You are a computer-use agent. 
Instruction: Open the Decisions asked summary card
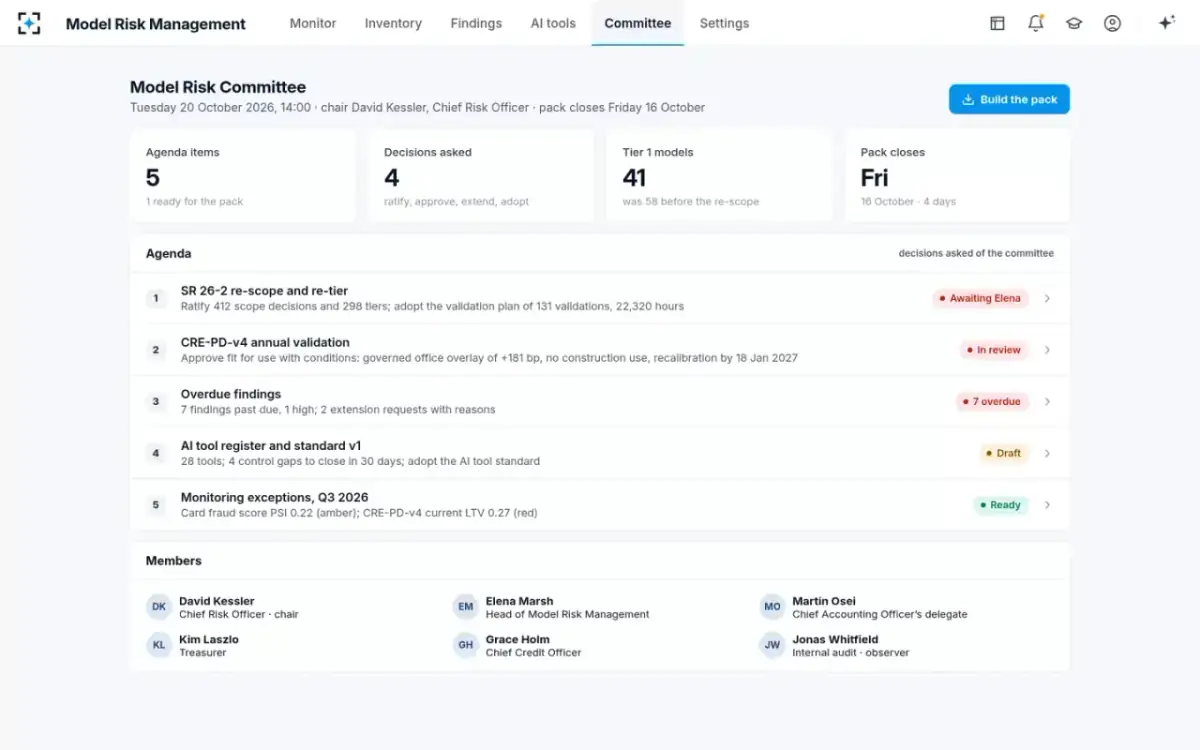(x=481, y=175)
